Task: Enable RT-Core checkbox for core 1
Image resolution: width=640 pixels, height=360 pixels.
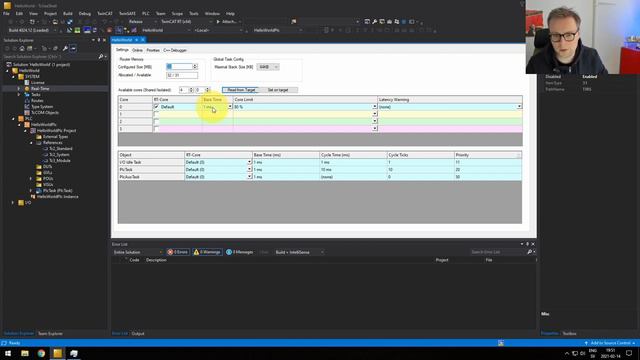Action: pyautogui.click(x=156, y=114)
